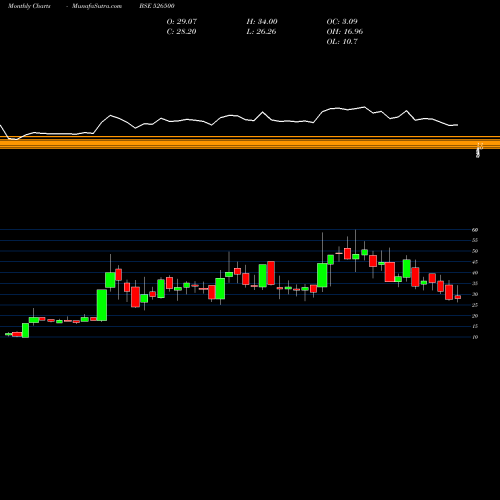Select the 10 price axis label
Screen dimensions: 500x500
coord(475,337)
